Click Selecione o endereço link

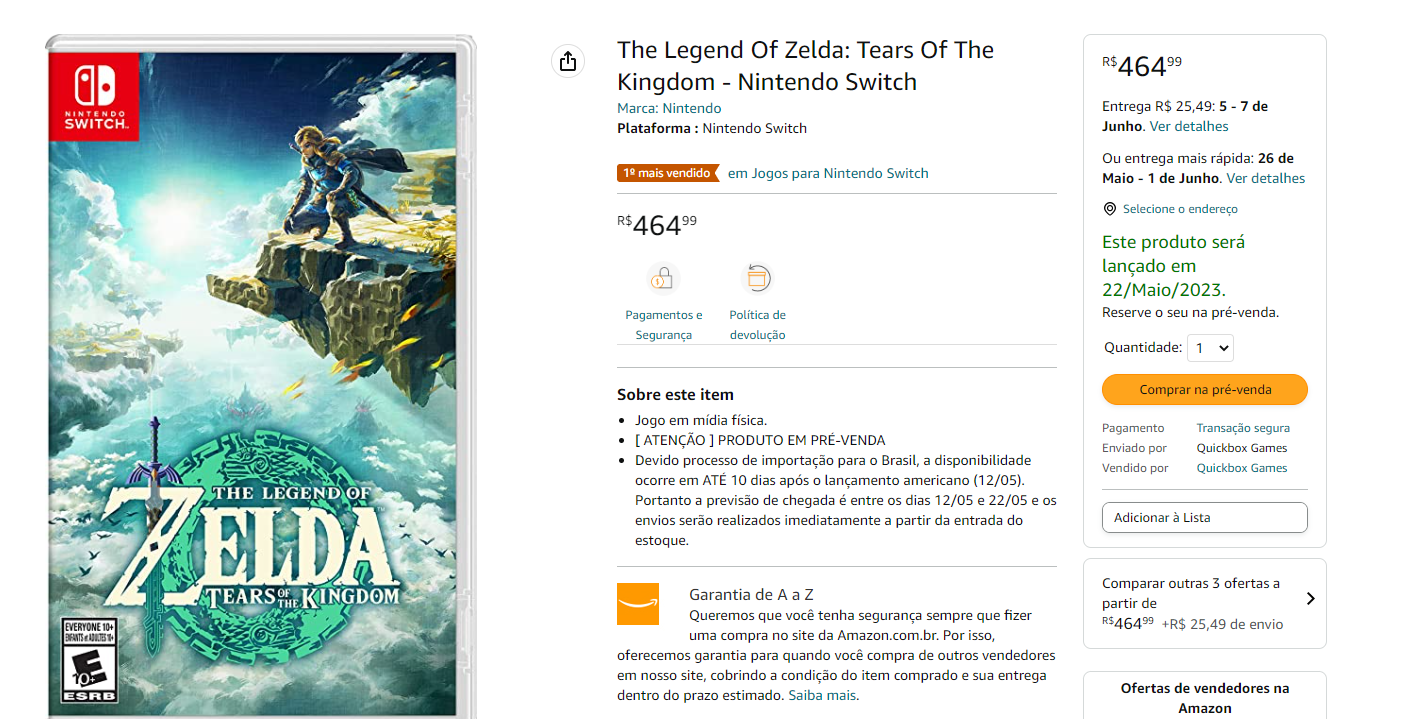pyautogui.click(x=1180, y=209)
